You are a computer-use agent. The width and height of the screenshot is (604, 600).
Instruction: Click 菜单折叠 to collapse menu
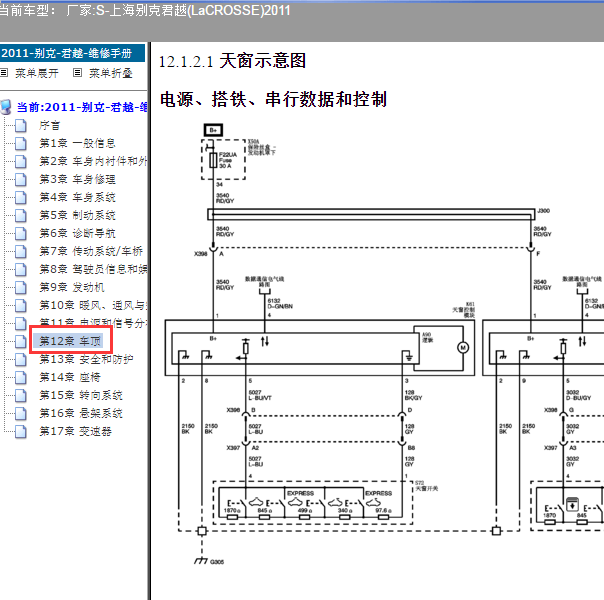click(111, 73)
